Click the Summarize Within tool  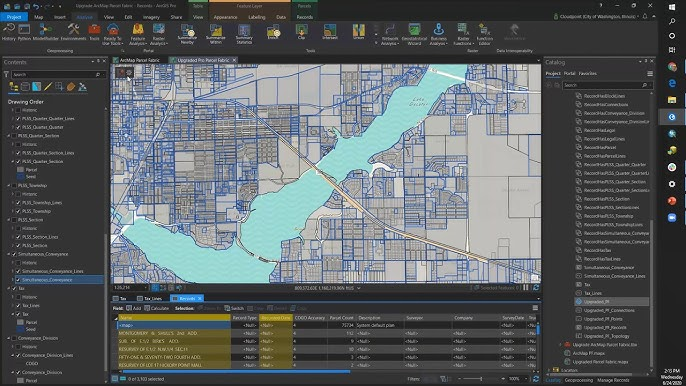(215, 34)
